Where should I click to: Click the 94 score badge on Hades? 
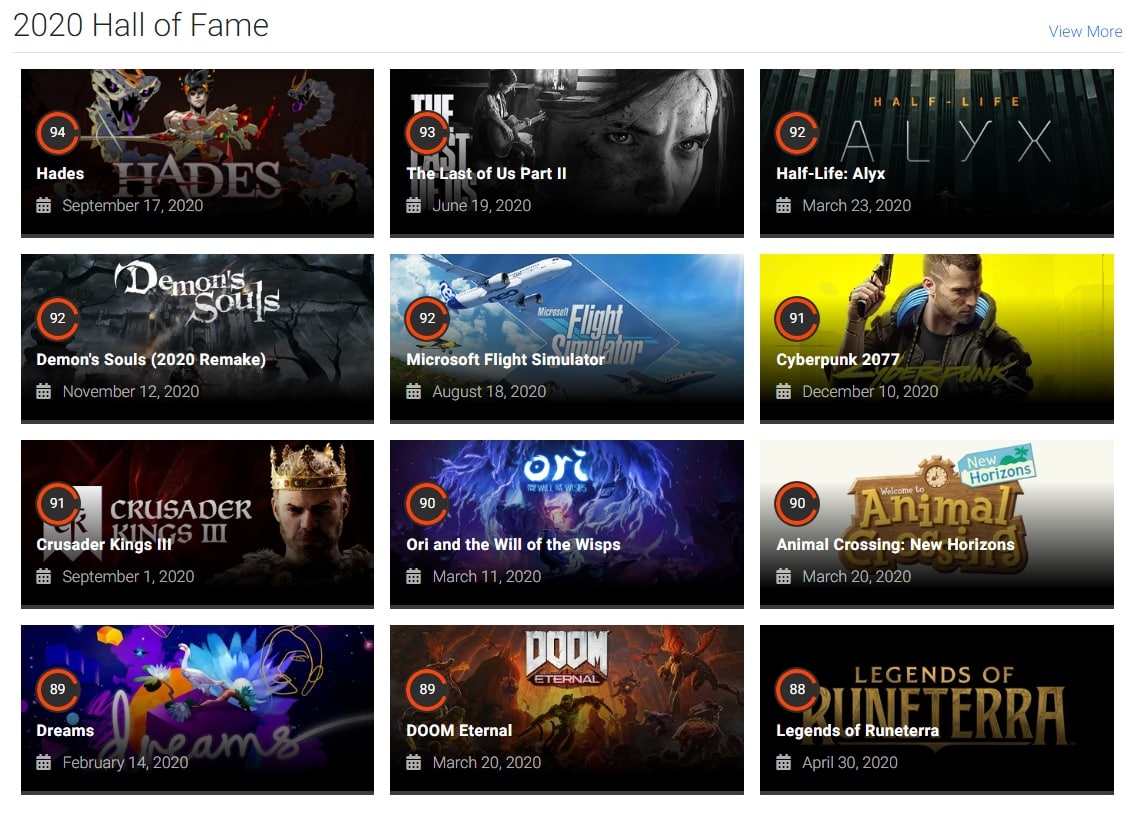tap(57, 132)
